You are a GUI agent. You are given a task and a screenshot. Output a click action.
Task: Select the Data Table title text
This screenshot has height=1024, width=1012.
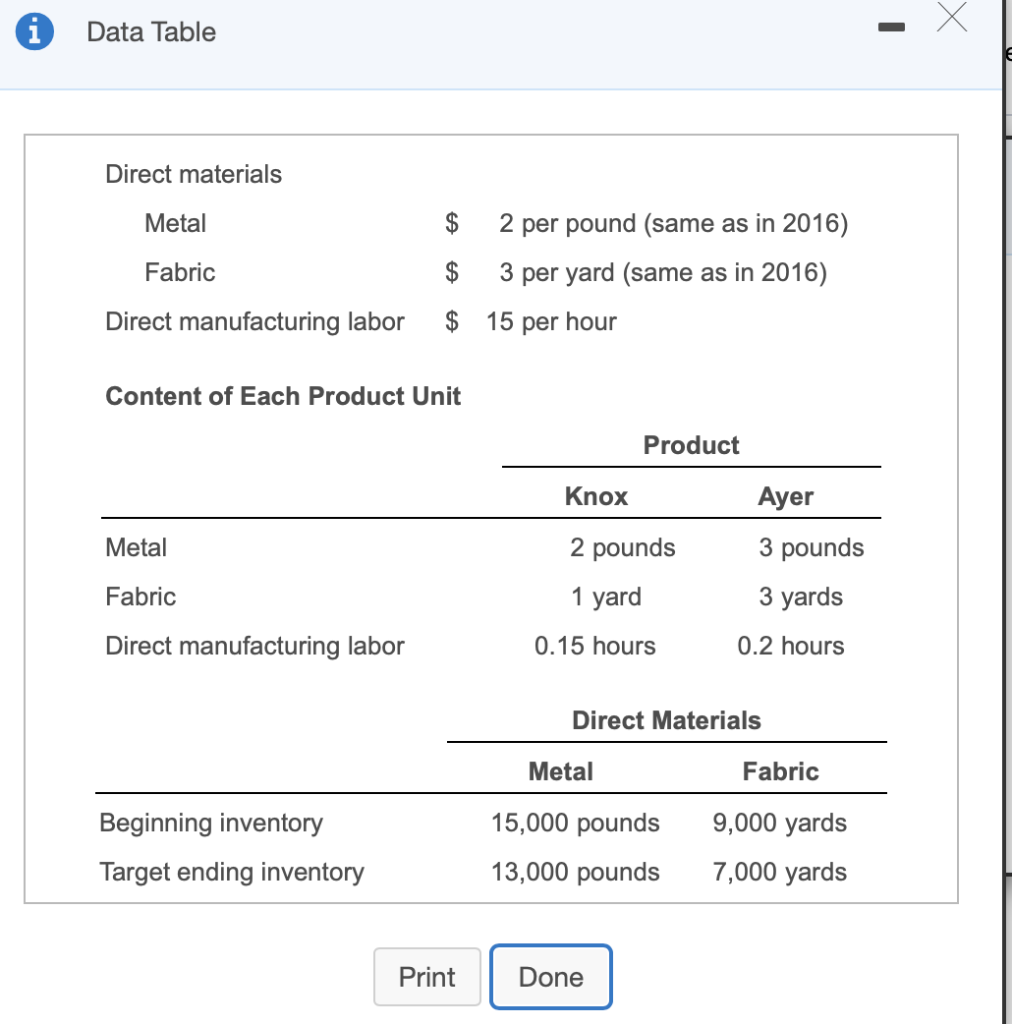(x=151, y=32)
